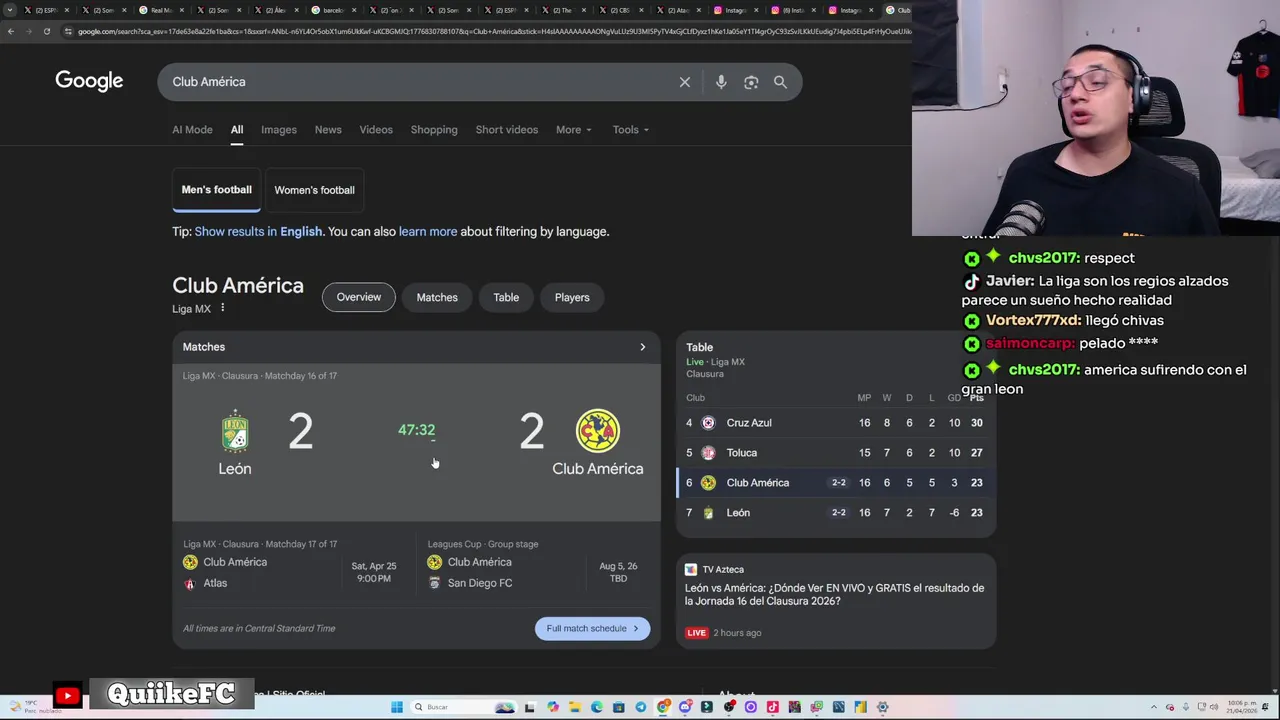Expand the Matches panel arrow
Screen dimensions: 1280x720
click(x=642, y=347)
